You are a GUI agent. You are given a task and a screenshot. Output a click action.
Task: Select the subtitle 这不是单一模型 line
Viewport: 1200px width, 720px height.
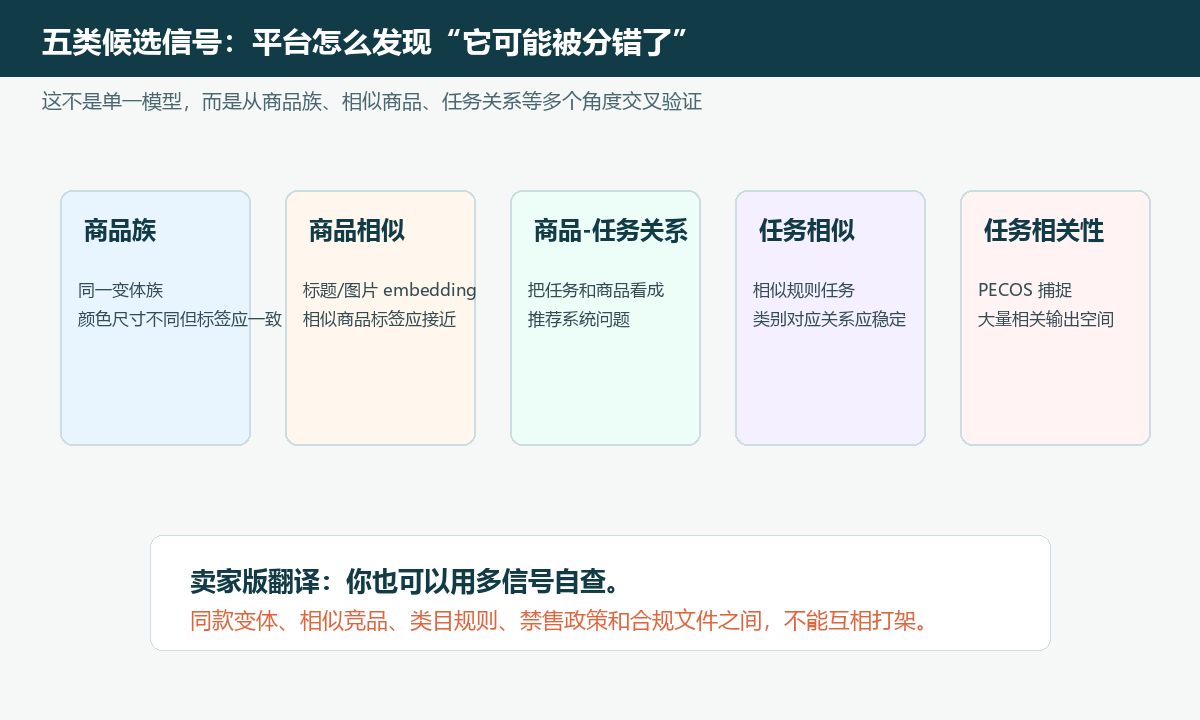[372, 102]
